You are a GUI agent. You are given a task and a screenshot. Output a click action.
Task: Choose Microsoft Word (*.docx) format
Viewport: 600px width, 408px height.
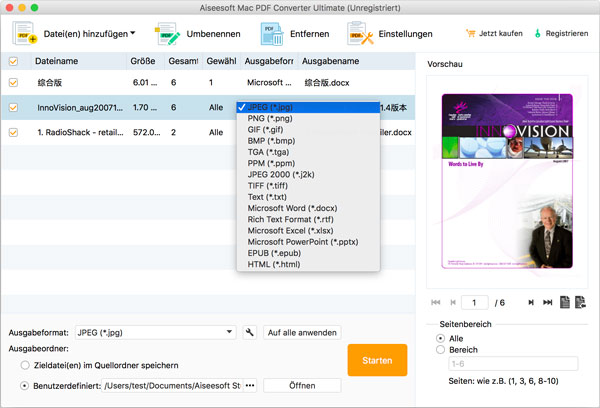click(x=308, y=208)
